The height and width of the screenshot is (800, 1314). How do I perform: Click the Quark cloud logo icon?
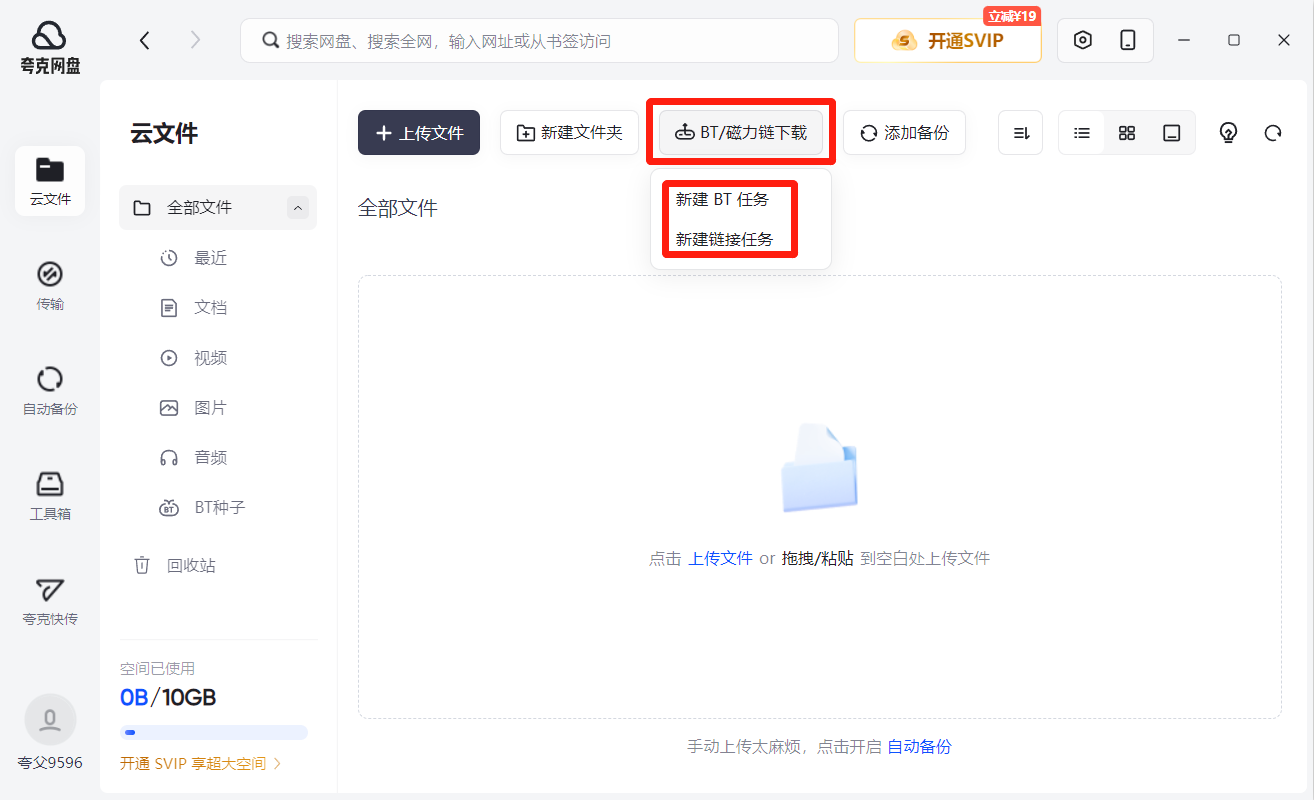pos(49,36)
